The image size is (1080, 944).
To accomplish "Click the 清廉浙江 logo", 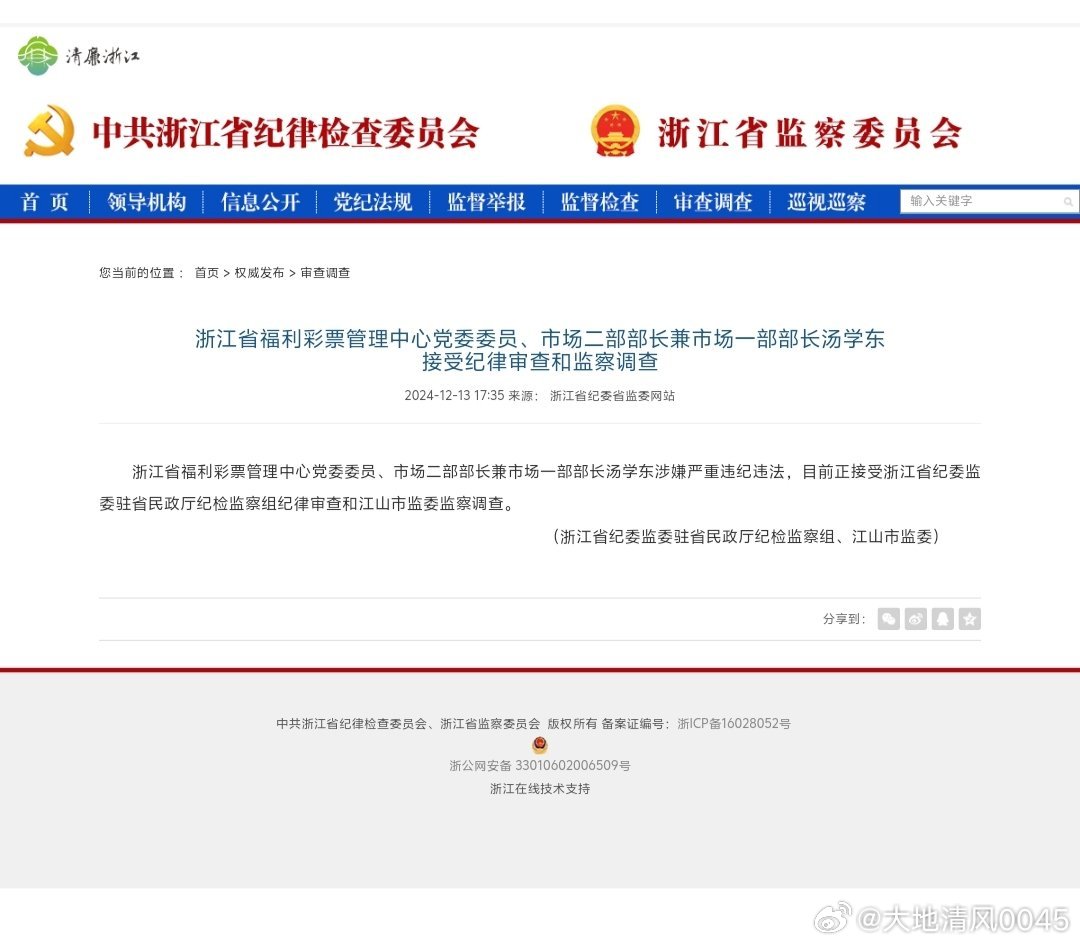I will point(79,56).
